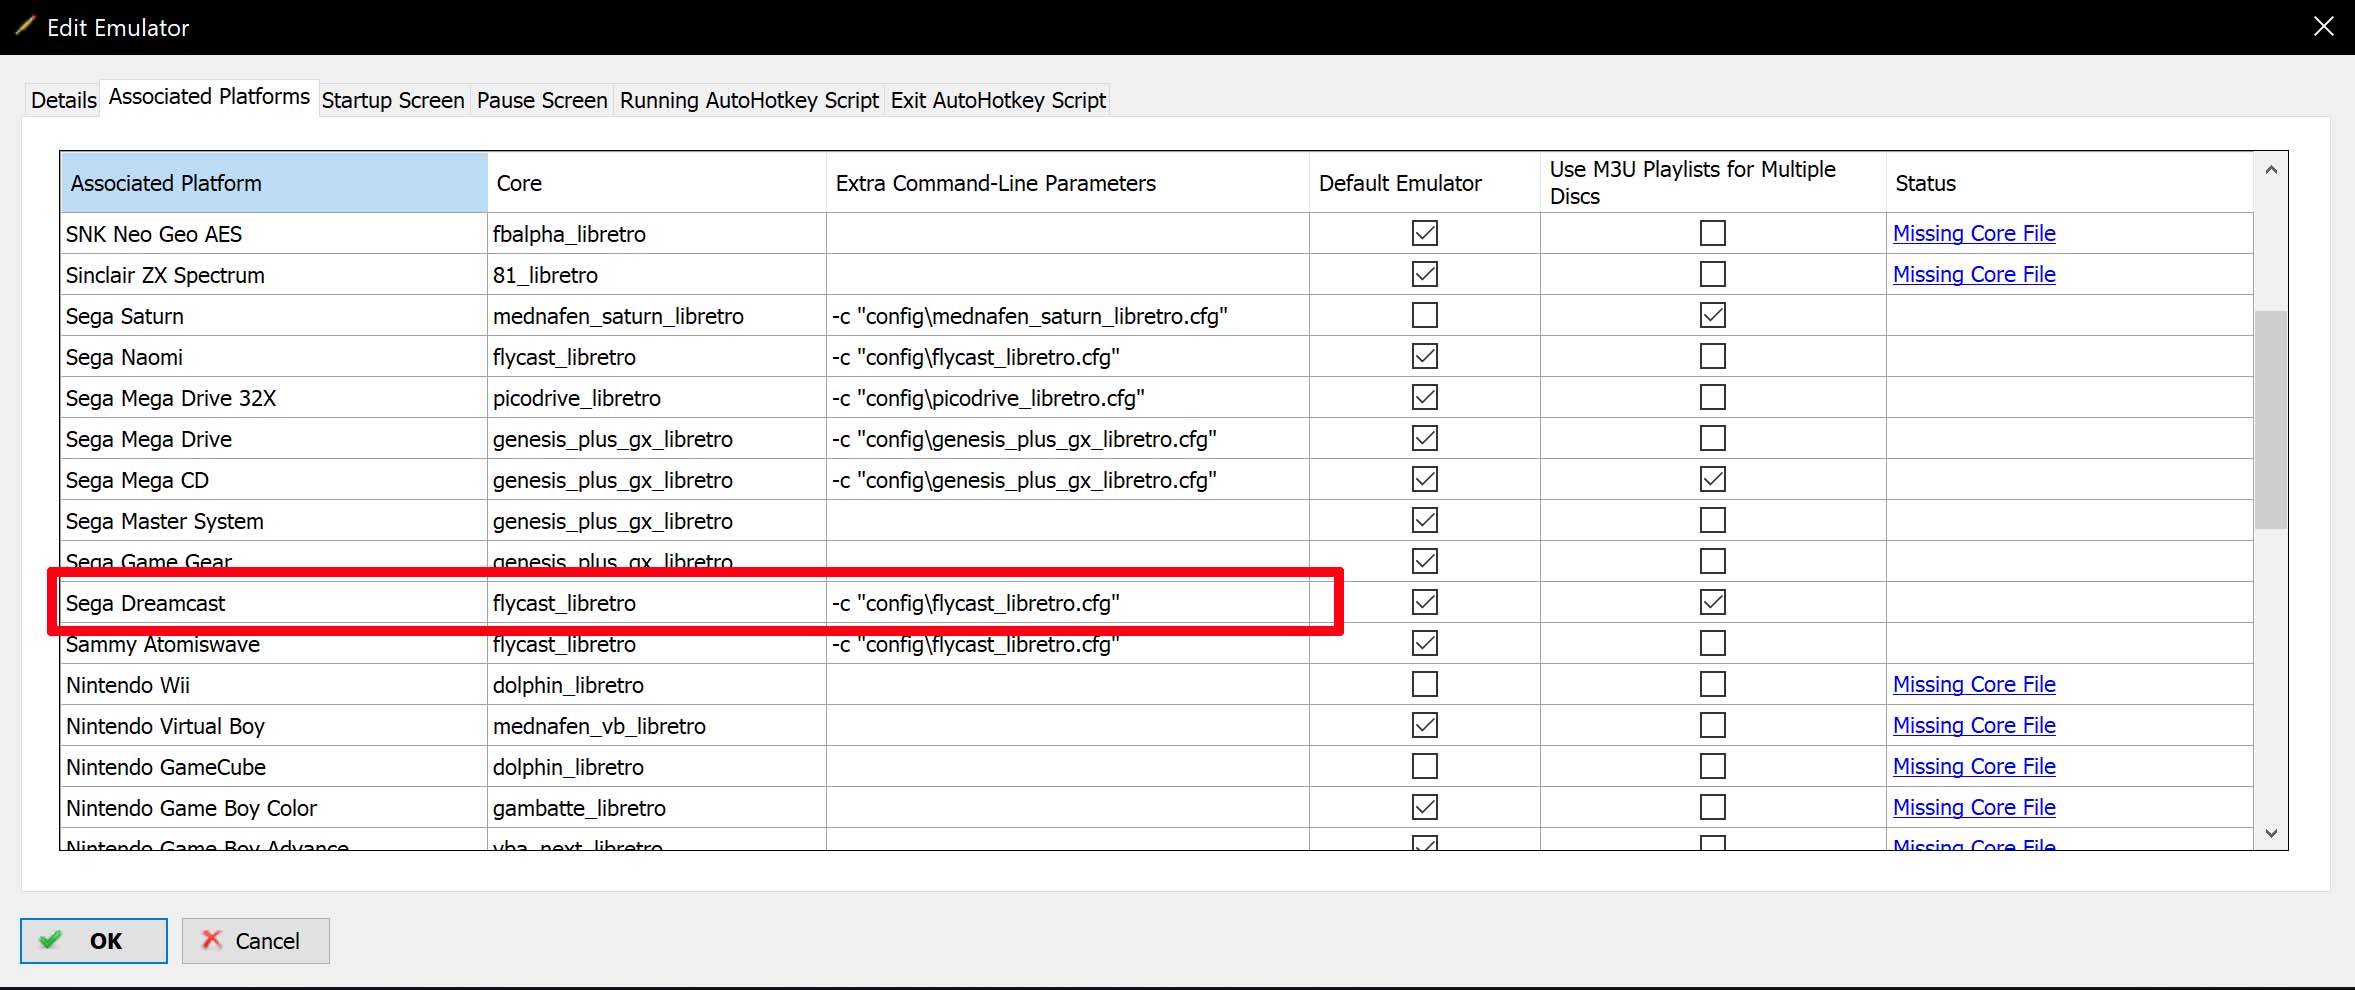Open the Exit AutoHotkey Script tab

(998, 100)
